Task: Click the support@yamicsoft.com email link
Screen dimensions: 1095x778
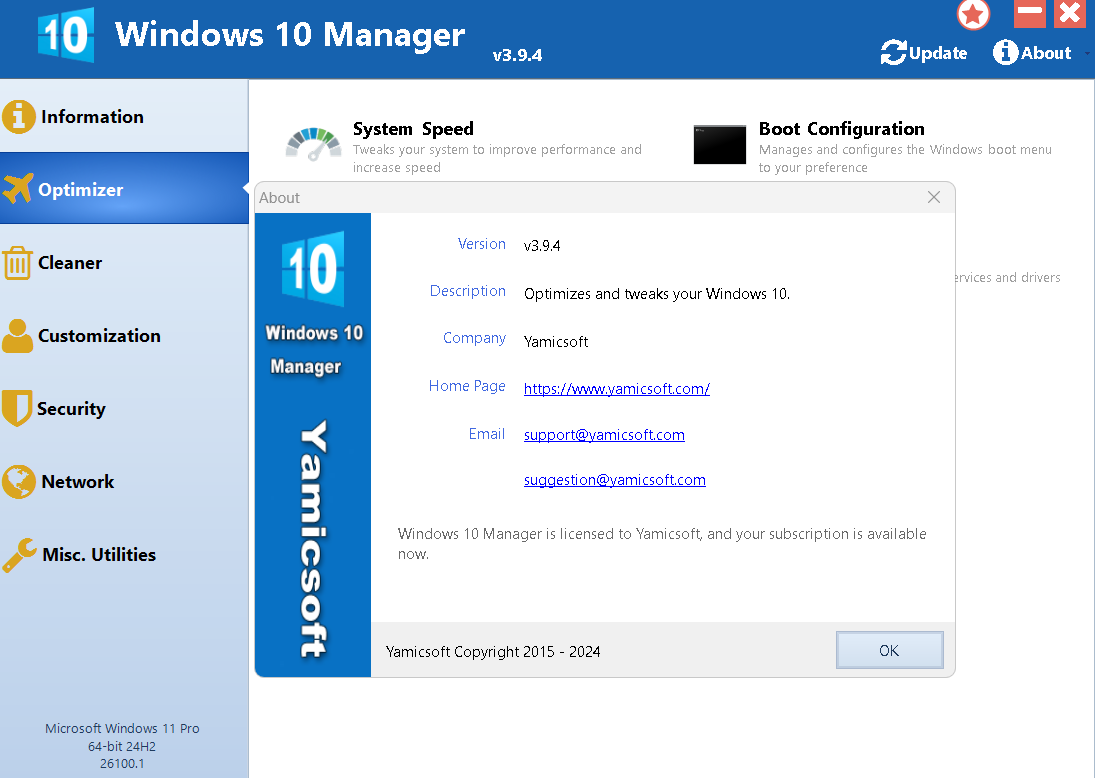Action: (604, 435)
